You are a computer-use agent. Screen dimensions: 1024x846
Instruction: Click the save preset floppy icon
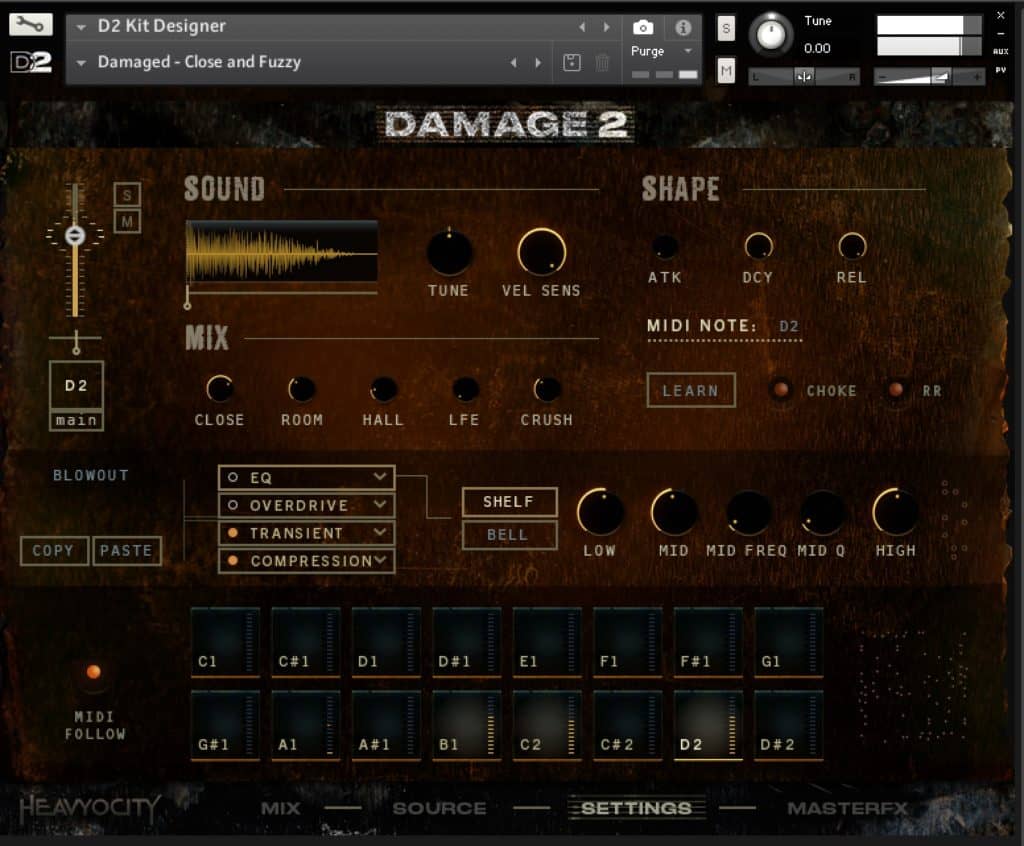click(571, 63)
